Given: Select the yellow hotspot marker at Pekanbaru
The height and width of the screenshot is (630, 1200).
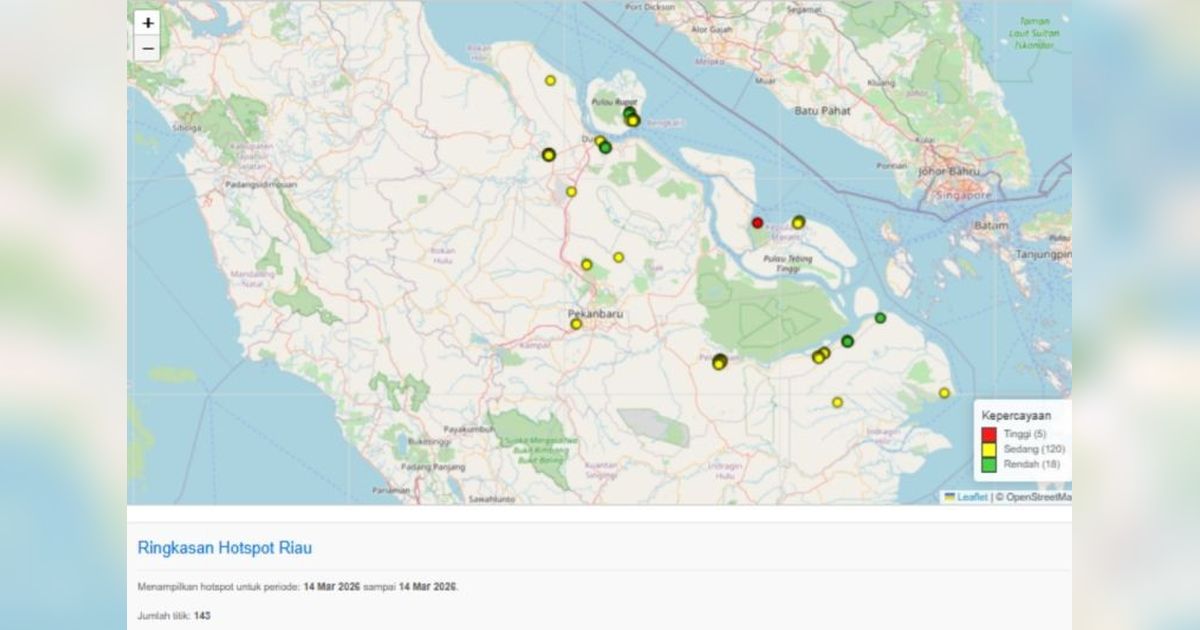Looking at the screenshot, I should click(x=576, y=324).
